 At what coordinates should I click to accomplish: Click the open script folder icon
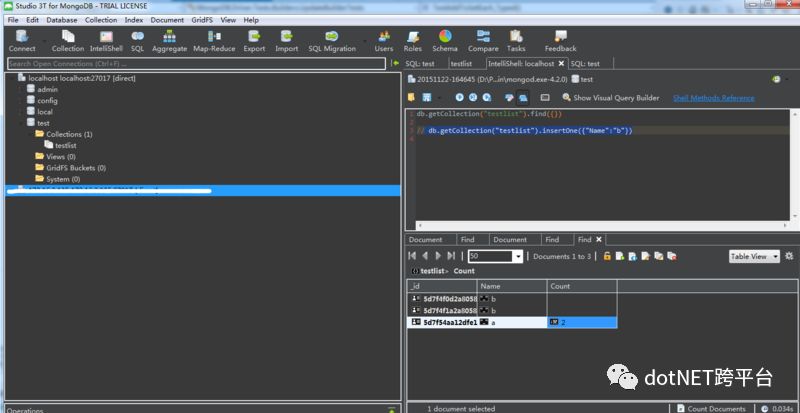[411, 98]
